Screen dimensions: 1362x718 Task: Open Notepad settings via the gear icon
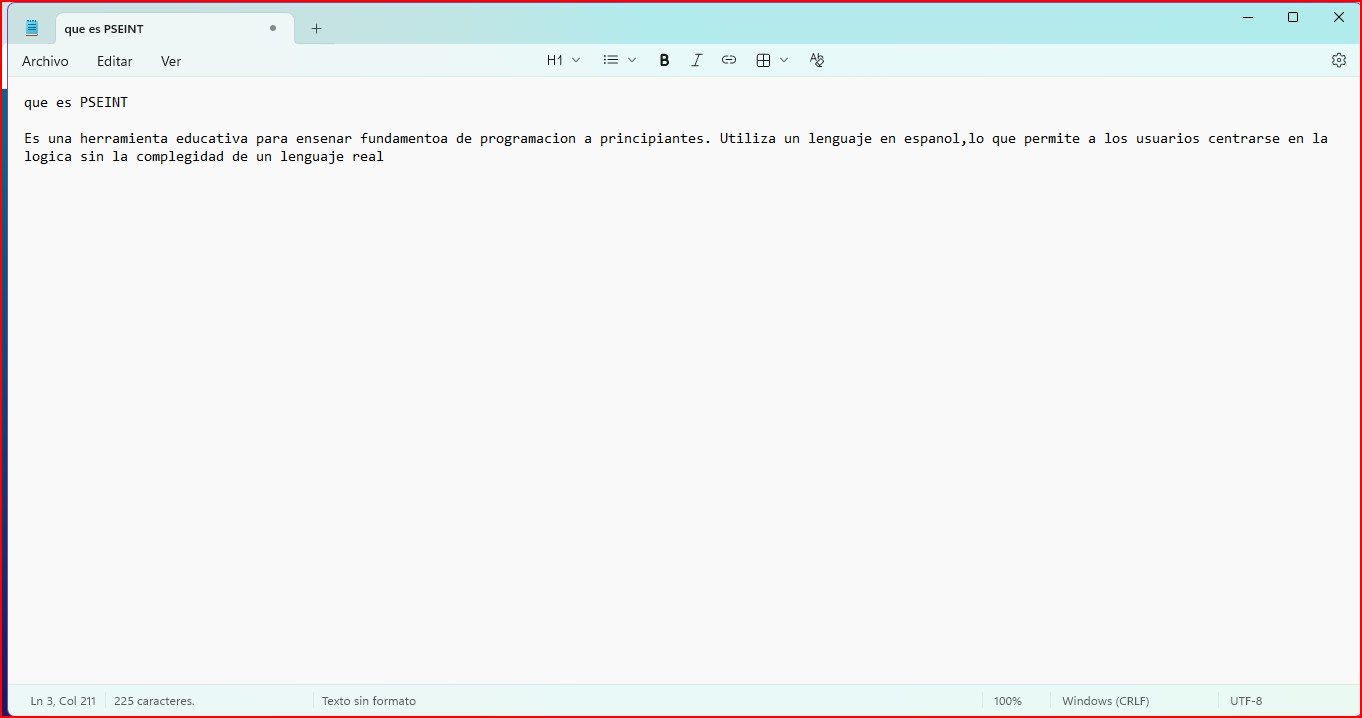point(1339,61)
